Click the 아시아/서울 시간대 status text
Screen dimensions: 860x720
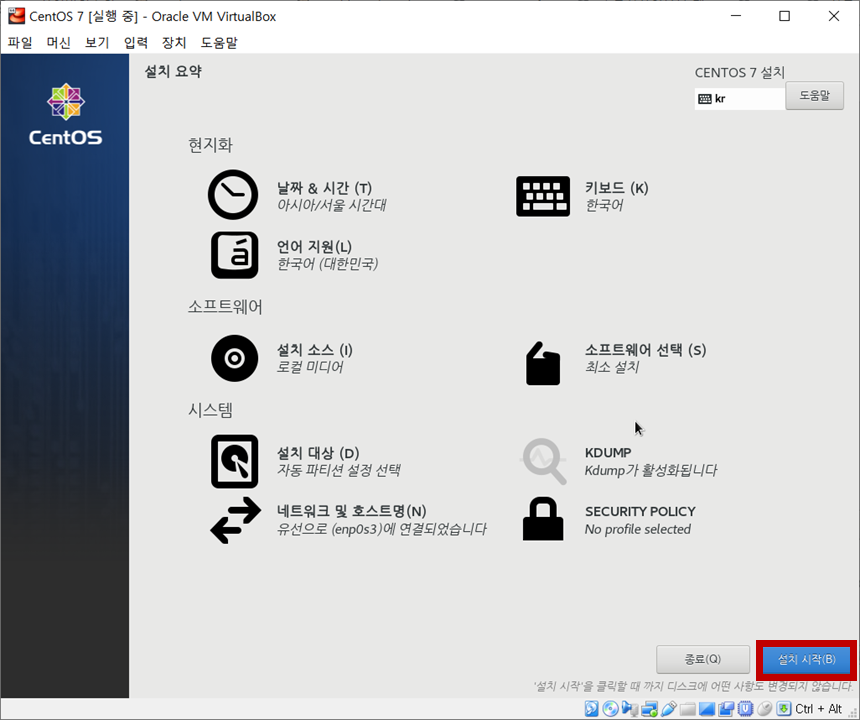(331, 205)
